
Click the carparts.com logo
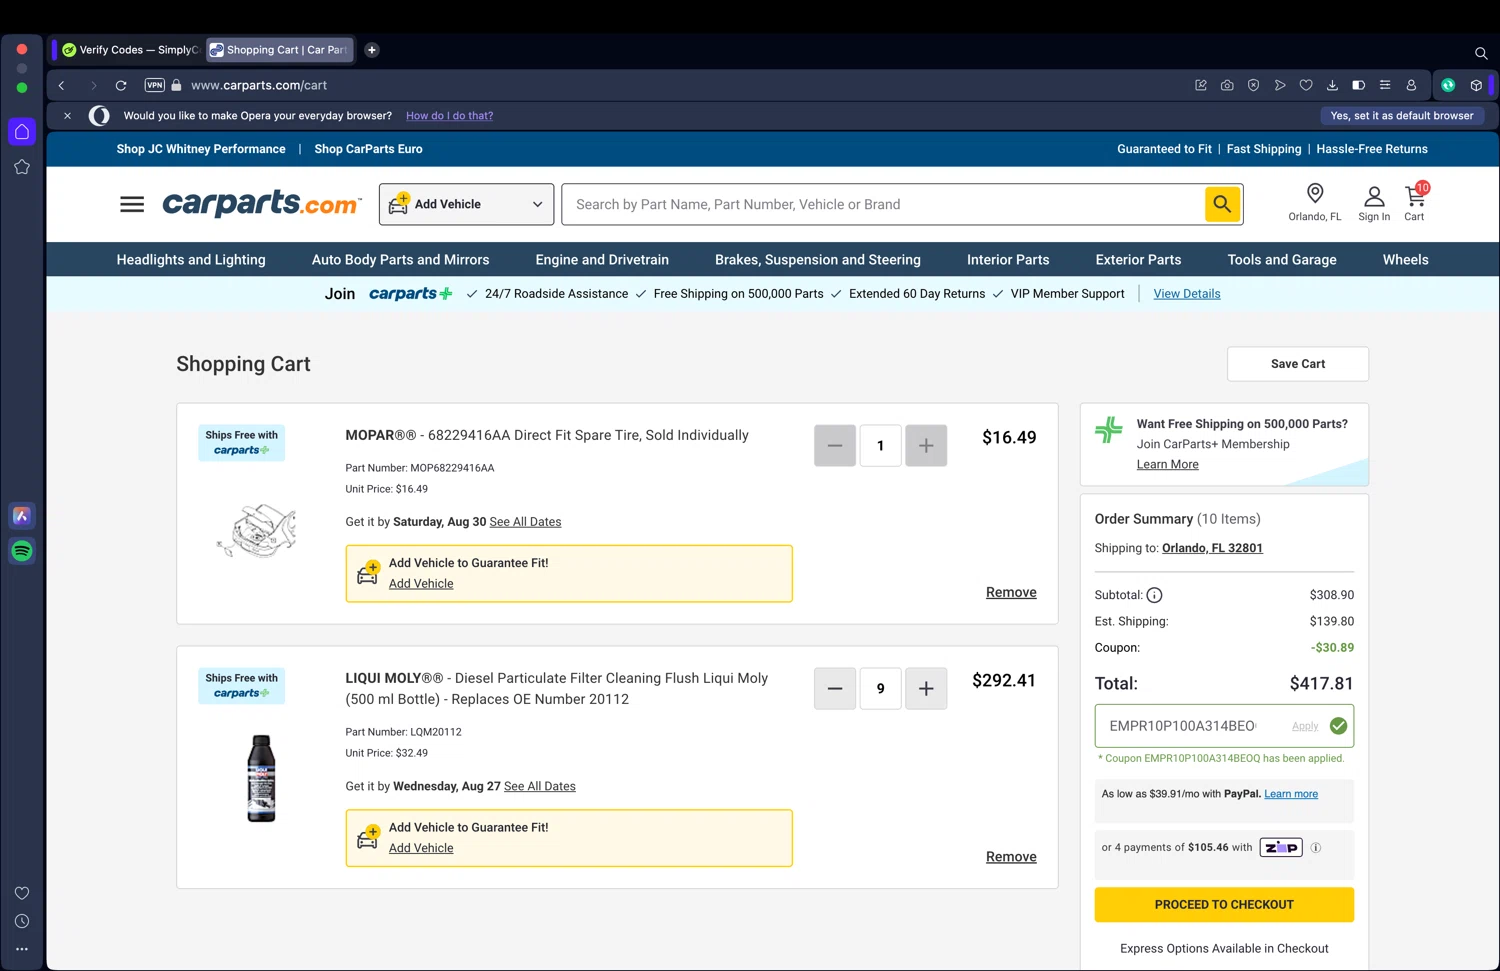pos(261,203)
